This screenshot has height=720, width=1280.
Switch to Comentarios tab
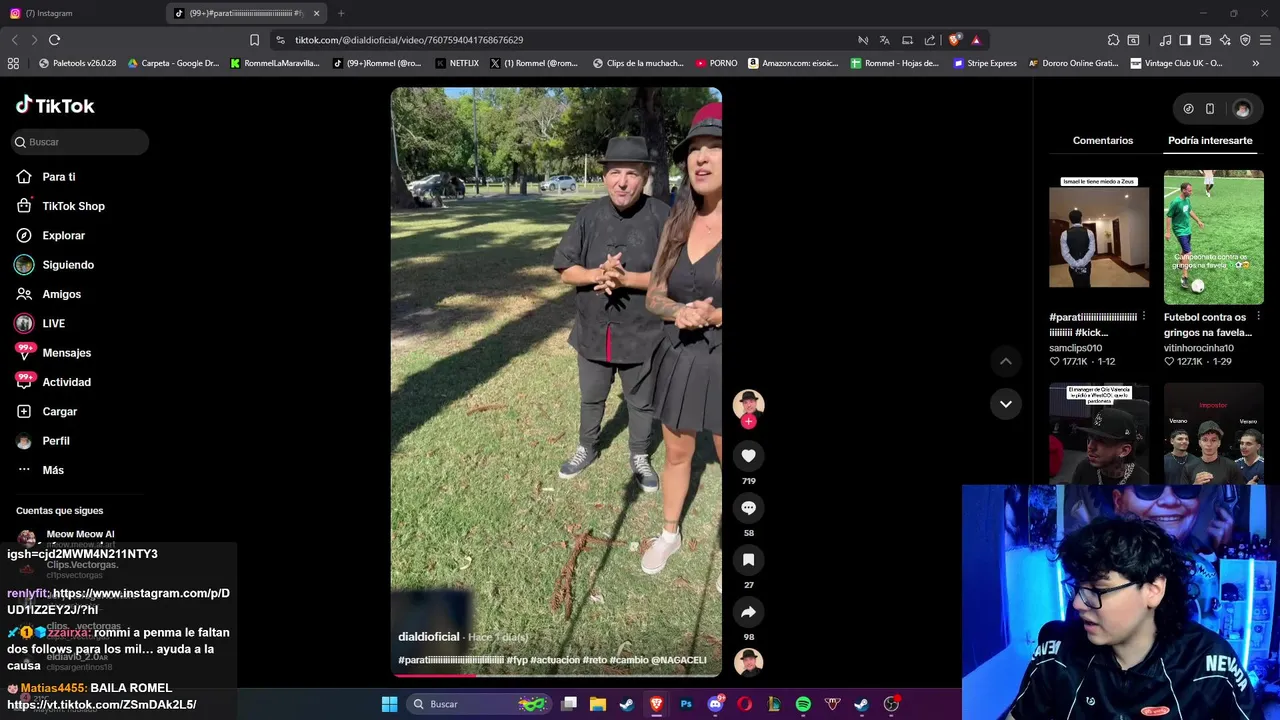click(1103, 140)
